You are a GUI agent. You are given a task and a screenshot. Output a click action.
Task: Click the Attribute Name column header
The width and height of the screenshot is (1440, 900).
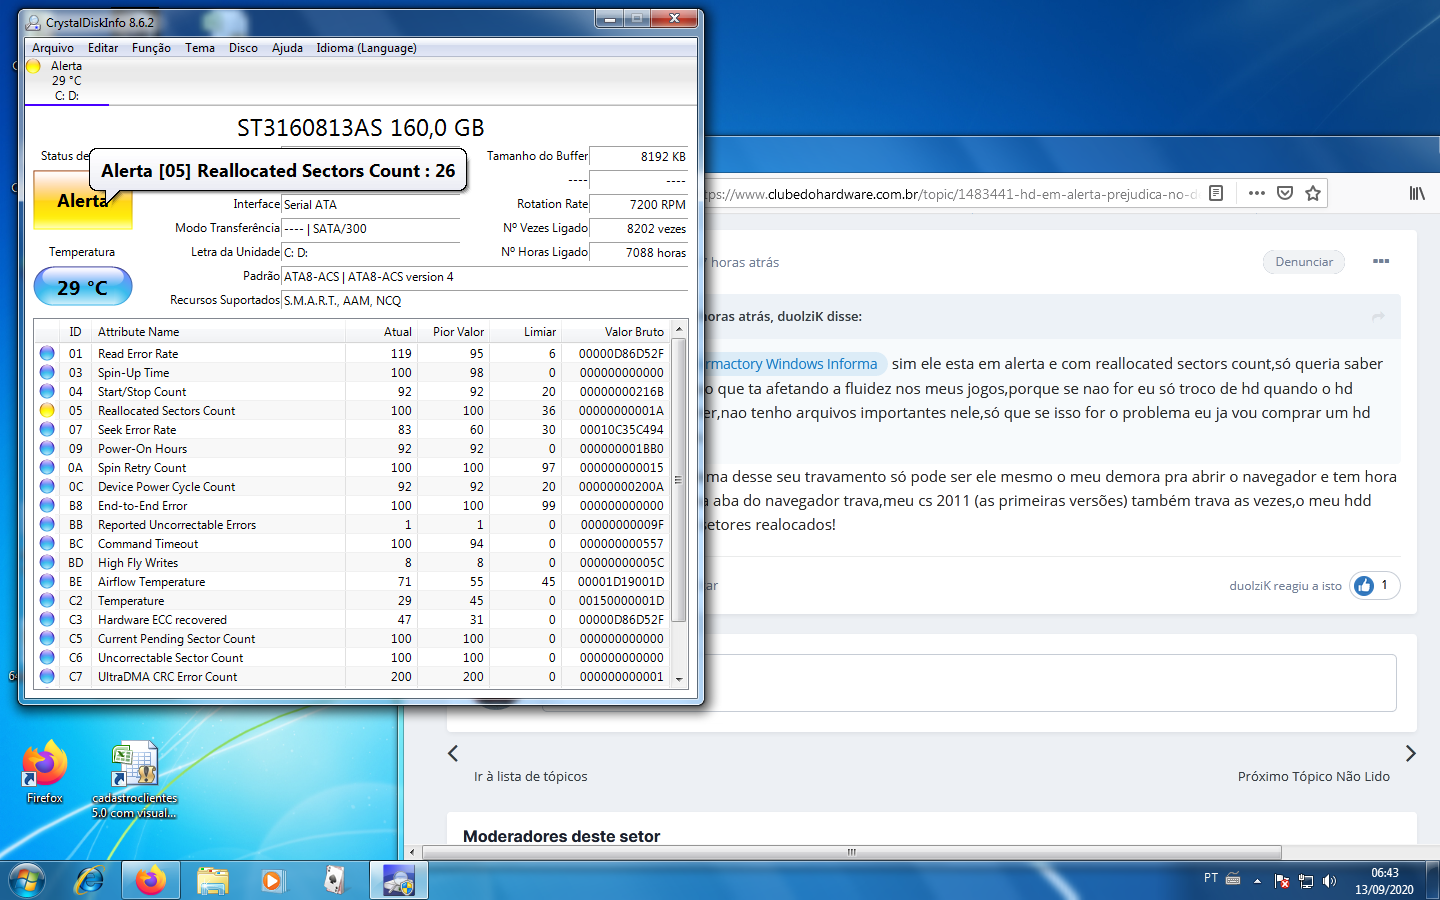(x=218, y=332)
